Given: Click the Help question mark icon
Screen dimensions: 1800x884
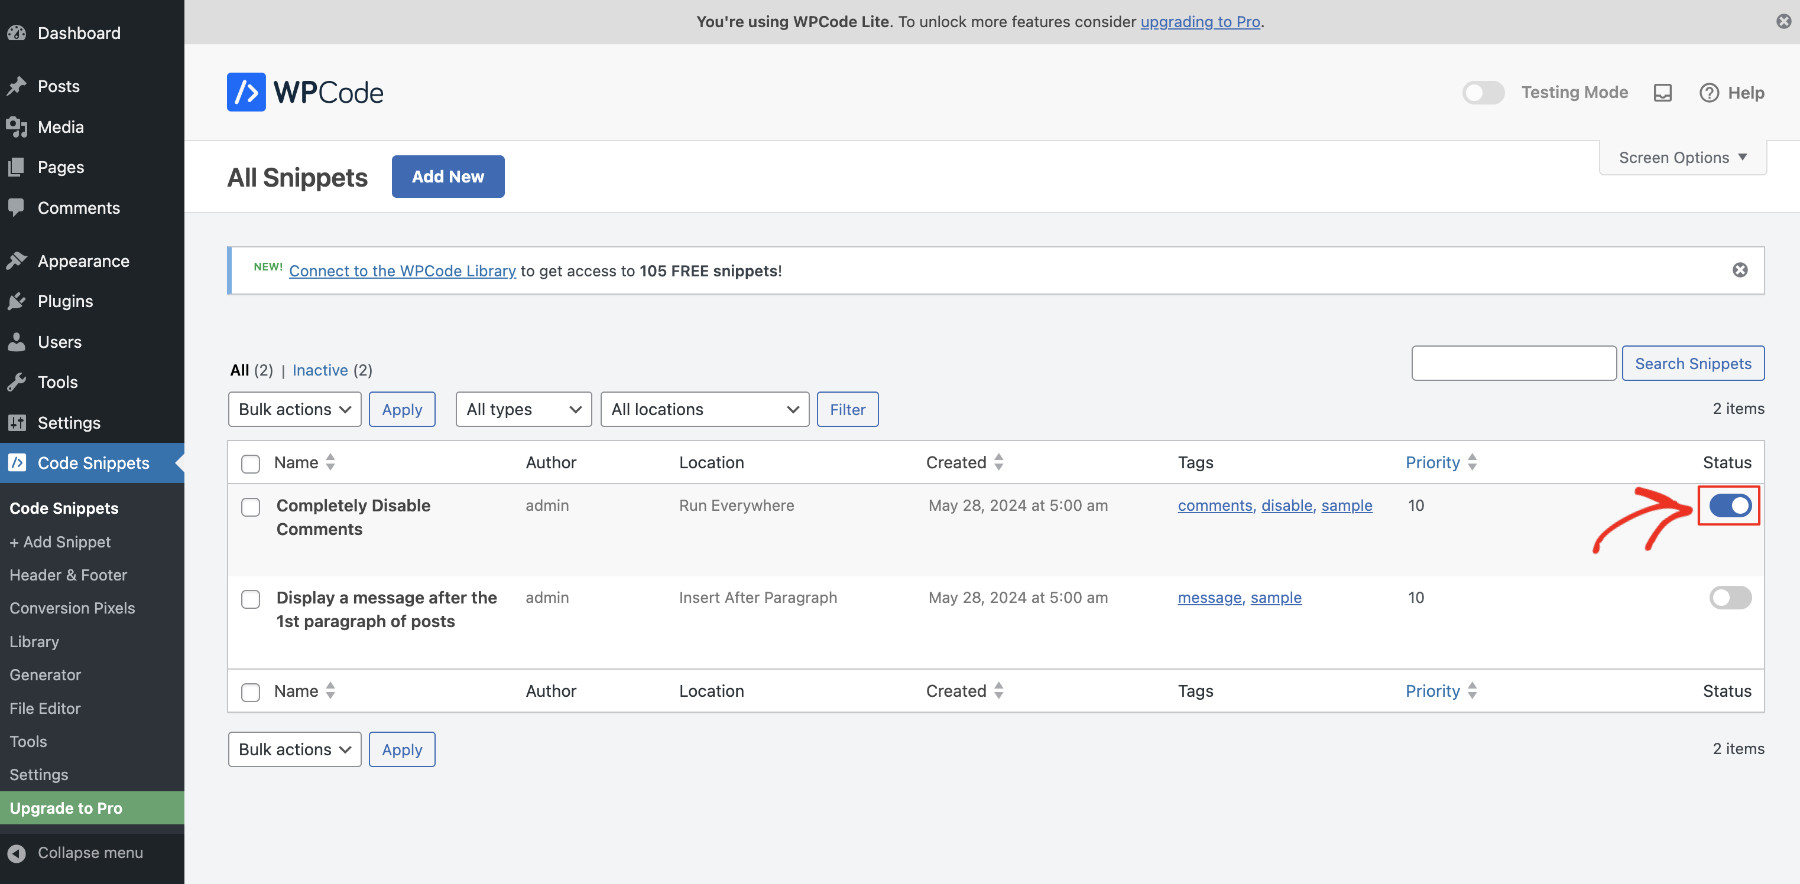Looking at the screenshot, I should 1709,93.
